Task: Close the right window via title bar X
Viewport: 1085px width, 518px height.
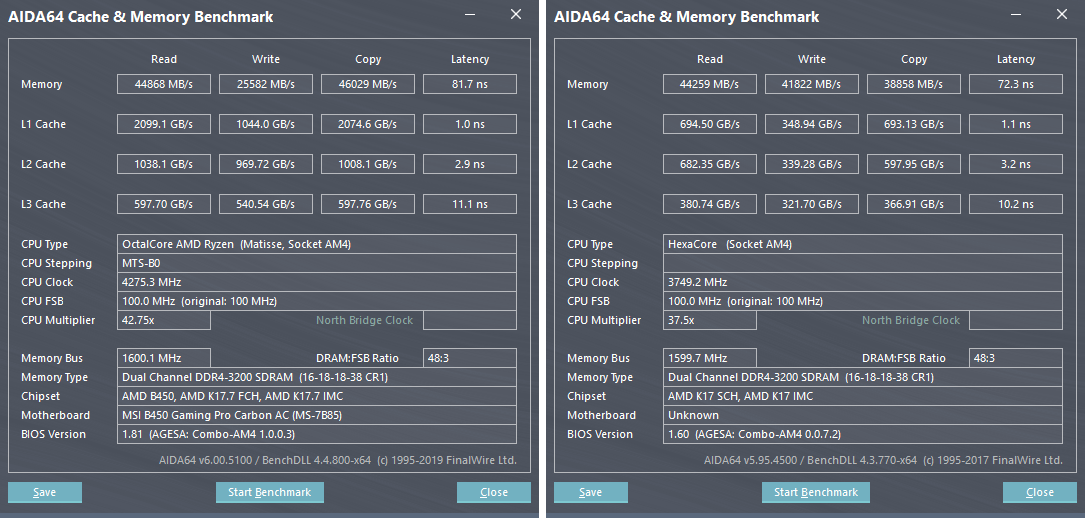Action: click(x=1061, y=15)
